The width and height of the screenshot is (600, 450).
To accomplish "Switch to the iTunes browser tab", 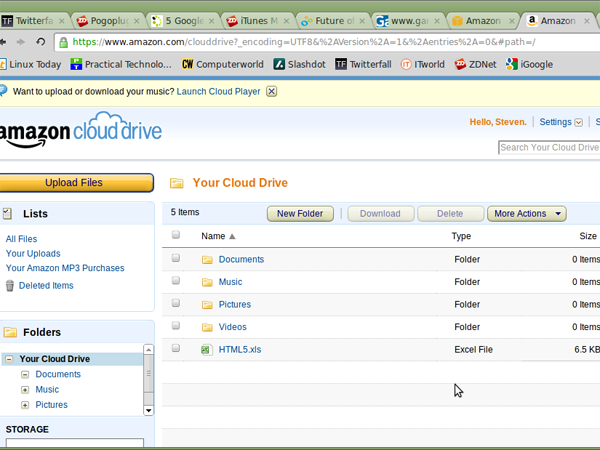I will pos(257,21).
